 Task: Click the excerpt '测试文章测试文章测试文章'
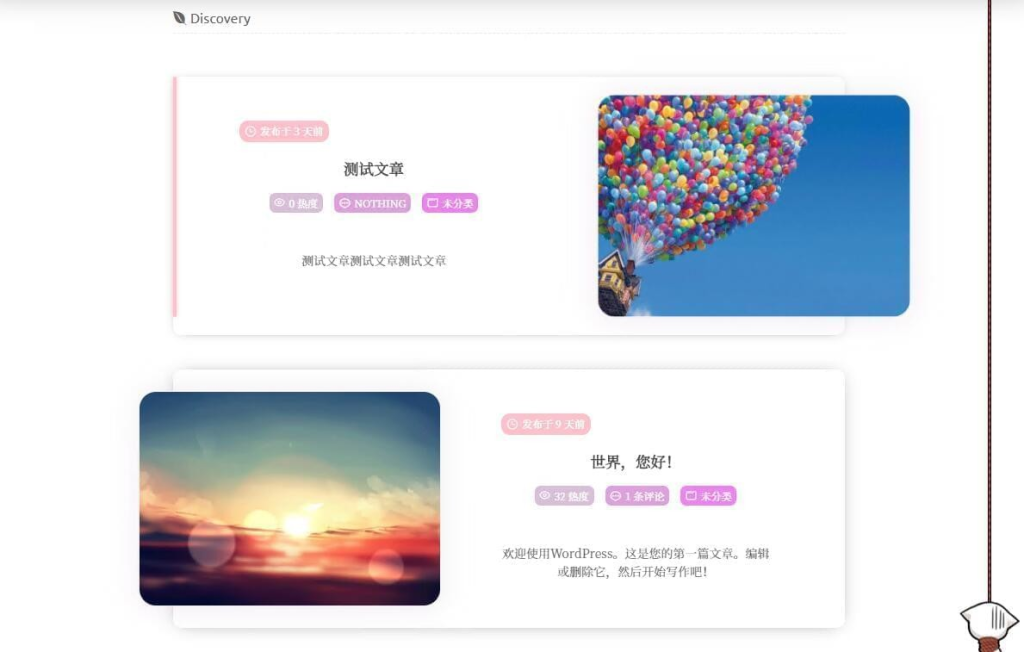click(373, 261)
